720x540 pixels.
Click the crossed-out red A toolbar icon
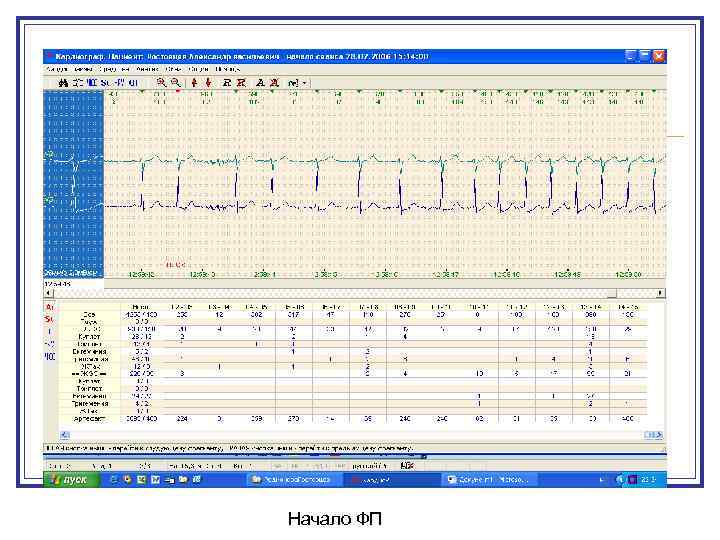click(274, 83)
